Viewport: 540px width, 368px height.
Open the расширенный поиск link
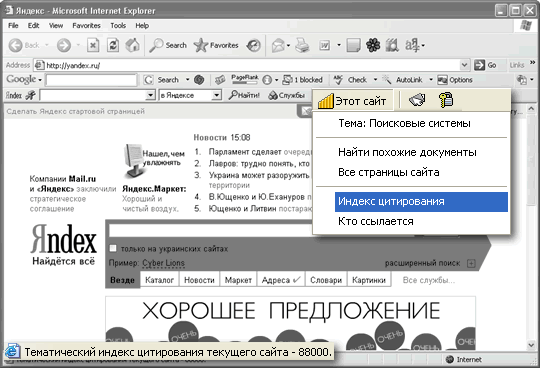[x=423, y=263]
